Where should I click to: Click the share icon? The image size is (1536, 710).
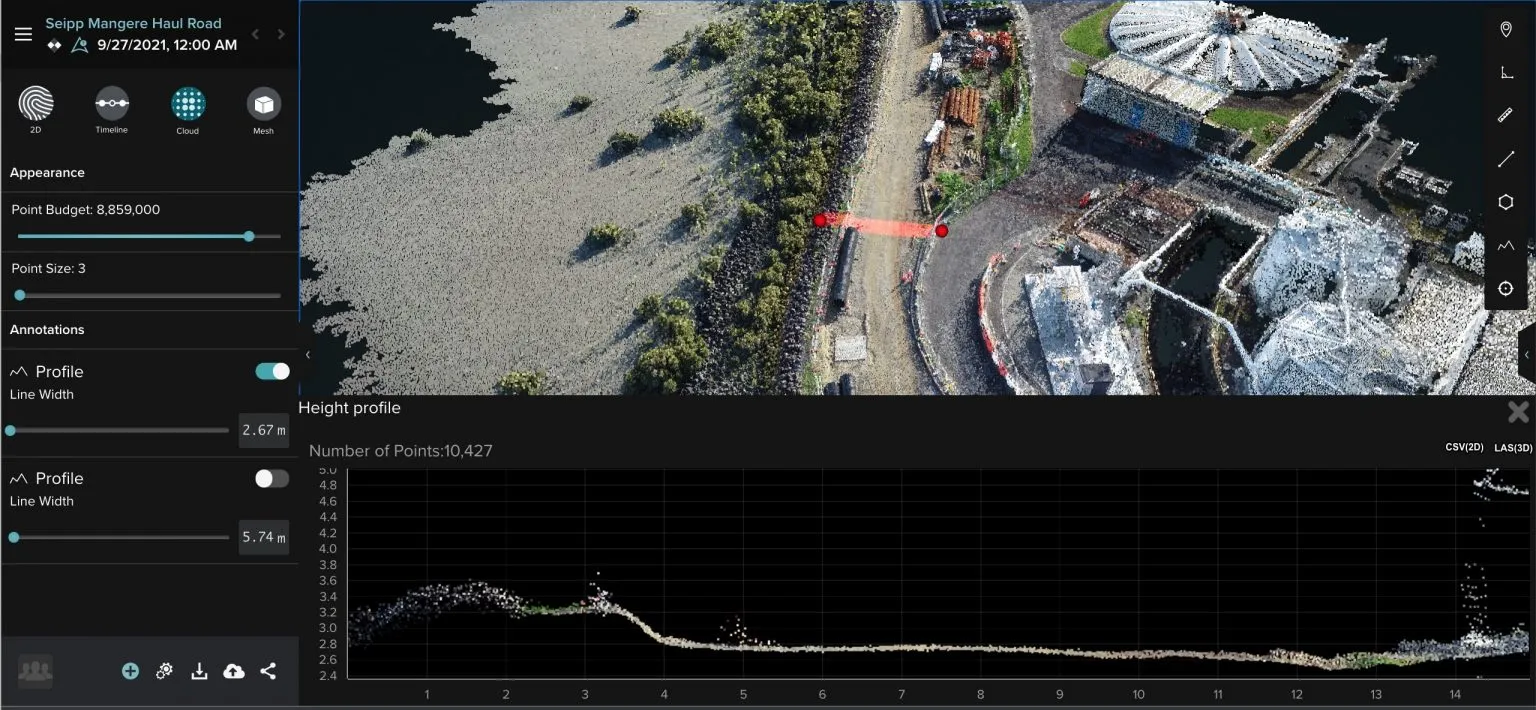pyautogui.click(x=268, y=671)
